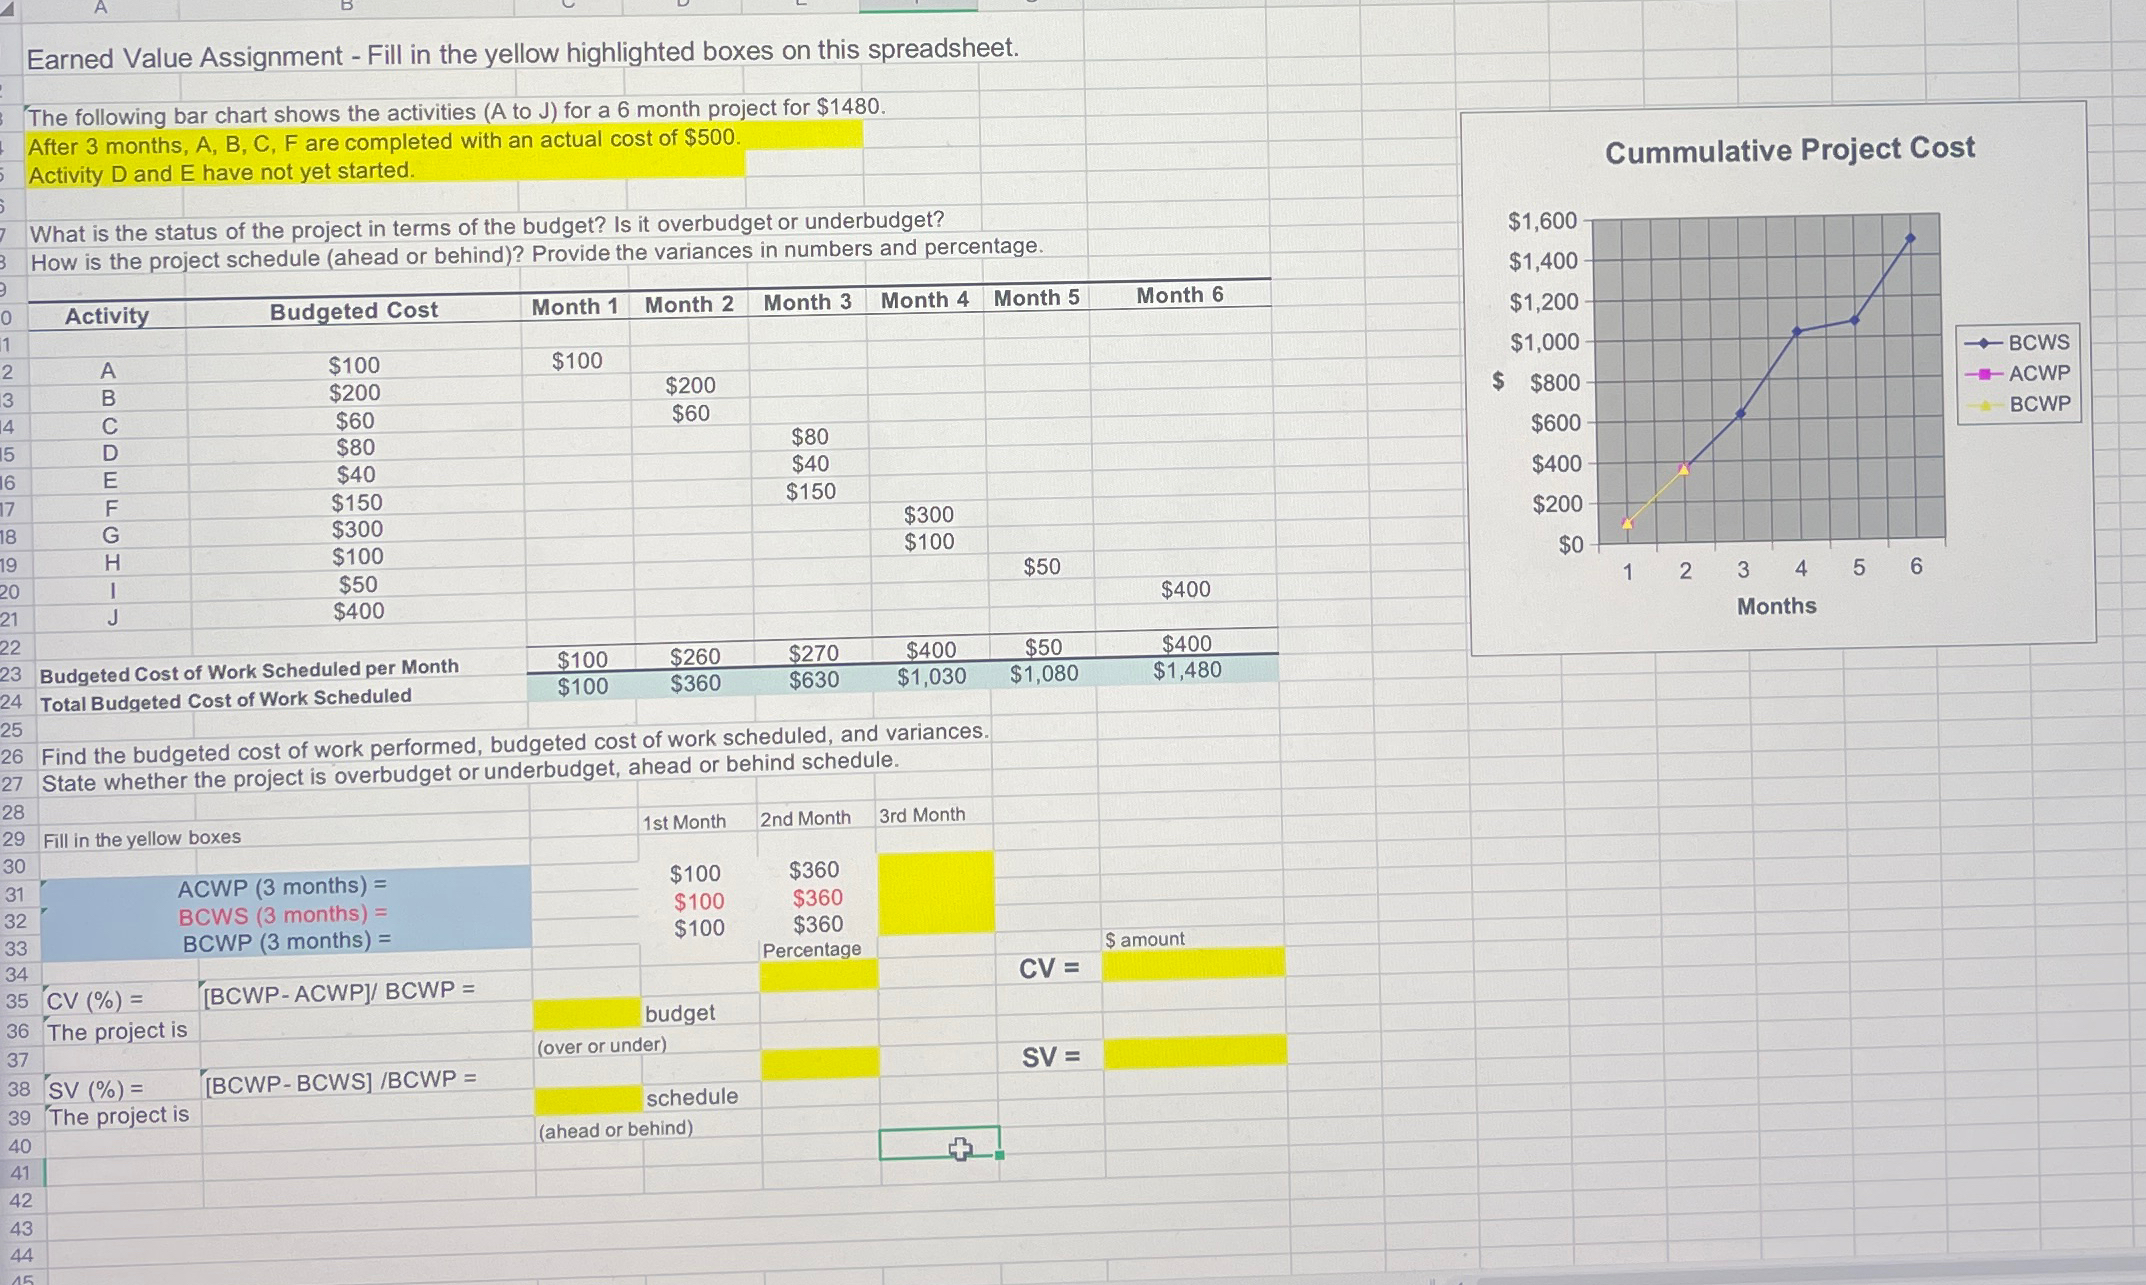Select the yellow CV $ amount cell
Image resolution: width=2146 pixels, height=1285 pixels.
[x=1190, y=965]
